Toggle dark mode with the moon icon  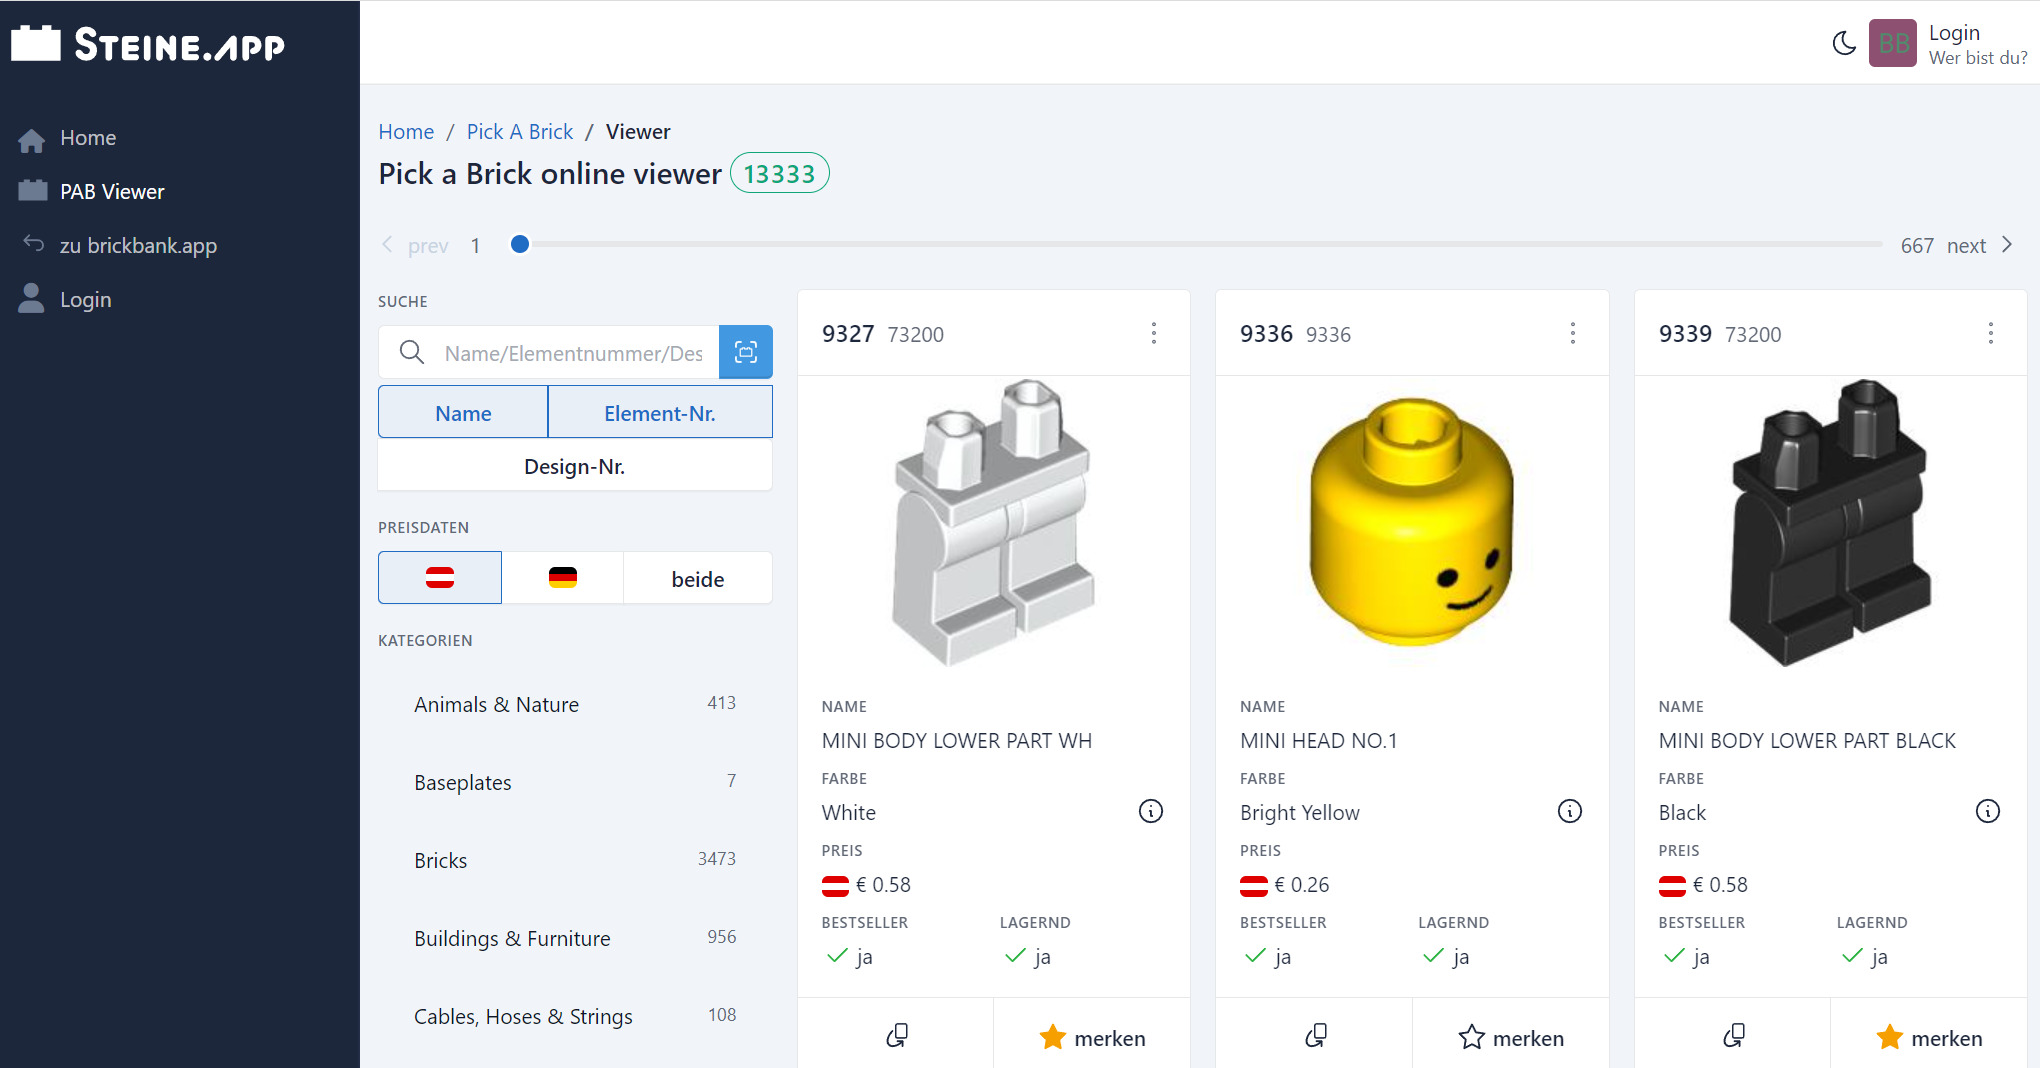[1845, 43]
